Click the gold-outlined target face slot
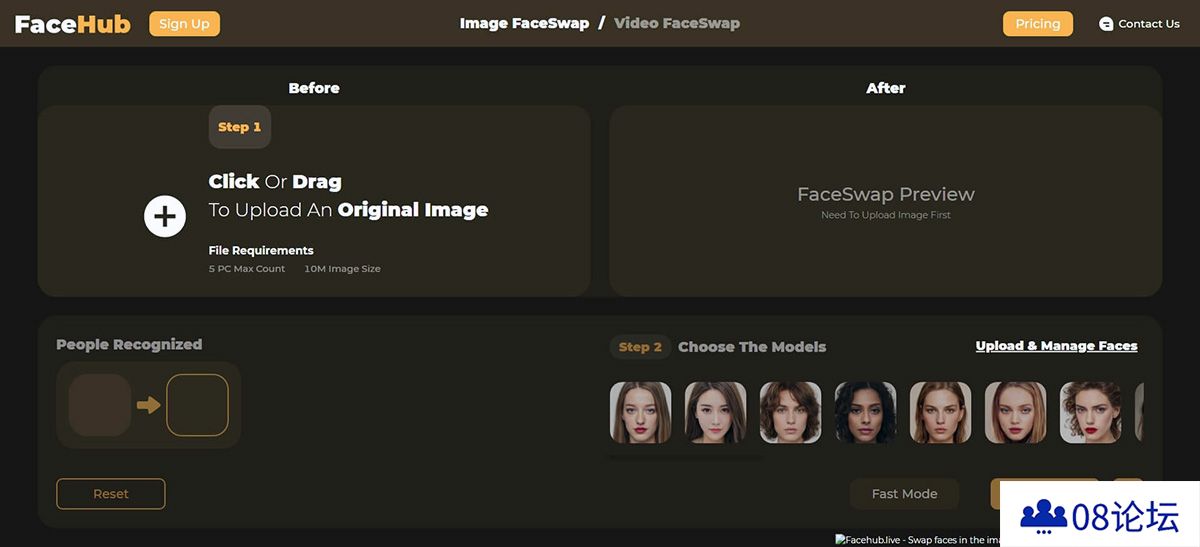The height and width of the screenshot is (547, 1200). click(197, 405)
